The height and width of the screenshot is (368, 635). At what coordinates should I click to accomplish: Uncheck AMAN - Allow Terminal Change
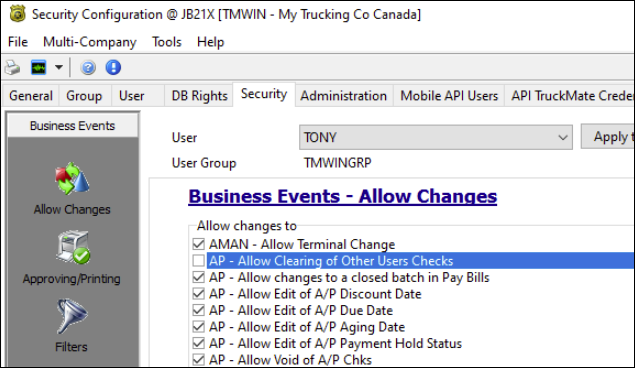tap(198, 244)
